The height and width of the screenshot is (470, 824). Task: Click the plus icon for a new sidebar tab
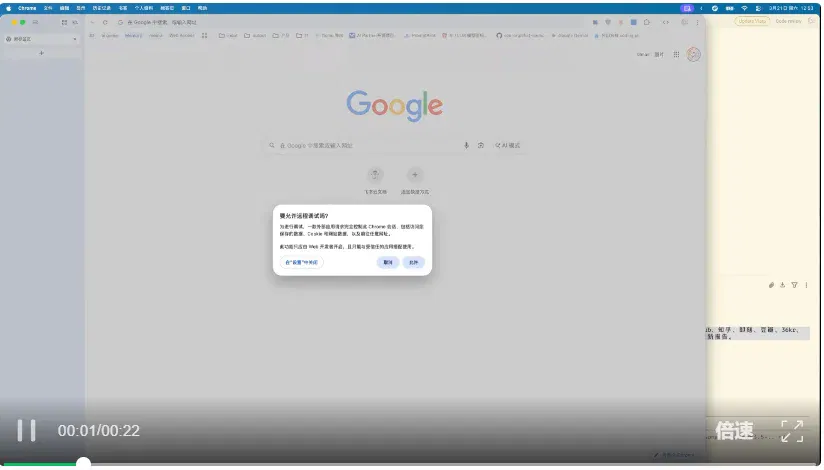pos(42,53)
